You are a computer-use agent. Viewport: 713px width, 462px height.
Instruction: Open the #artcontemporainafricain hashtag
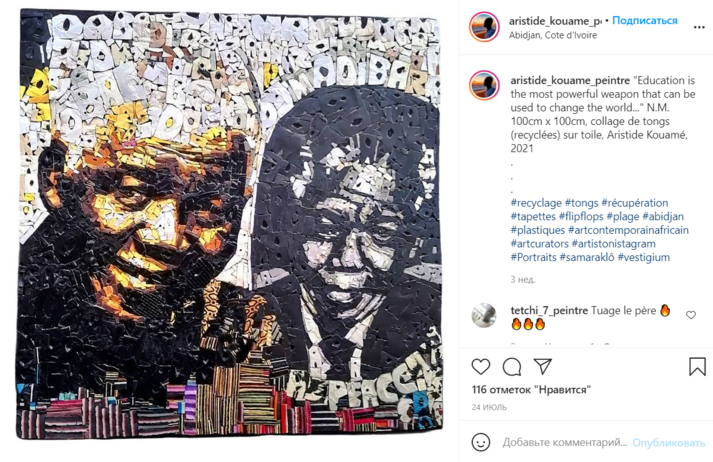point(628,230)
